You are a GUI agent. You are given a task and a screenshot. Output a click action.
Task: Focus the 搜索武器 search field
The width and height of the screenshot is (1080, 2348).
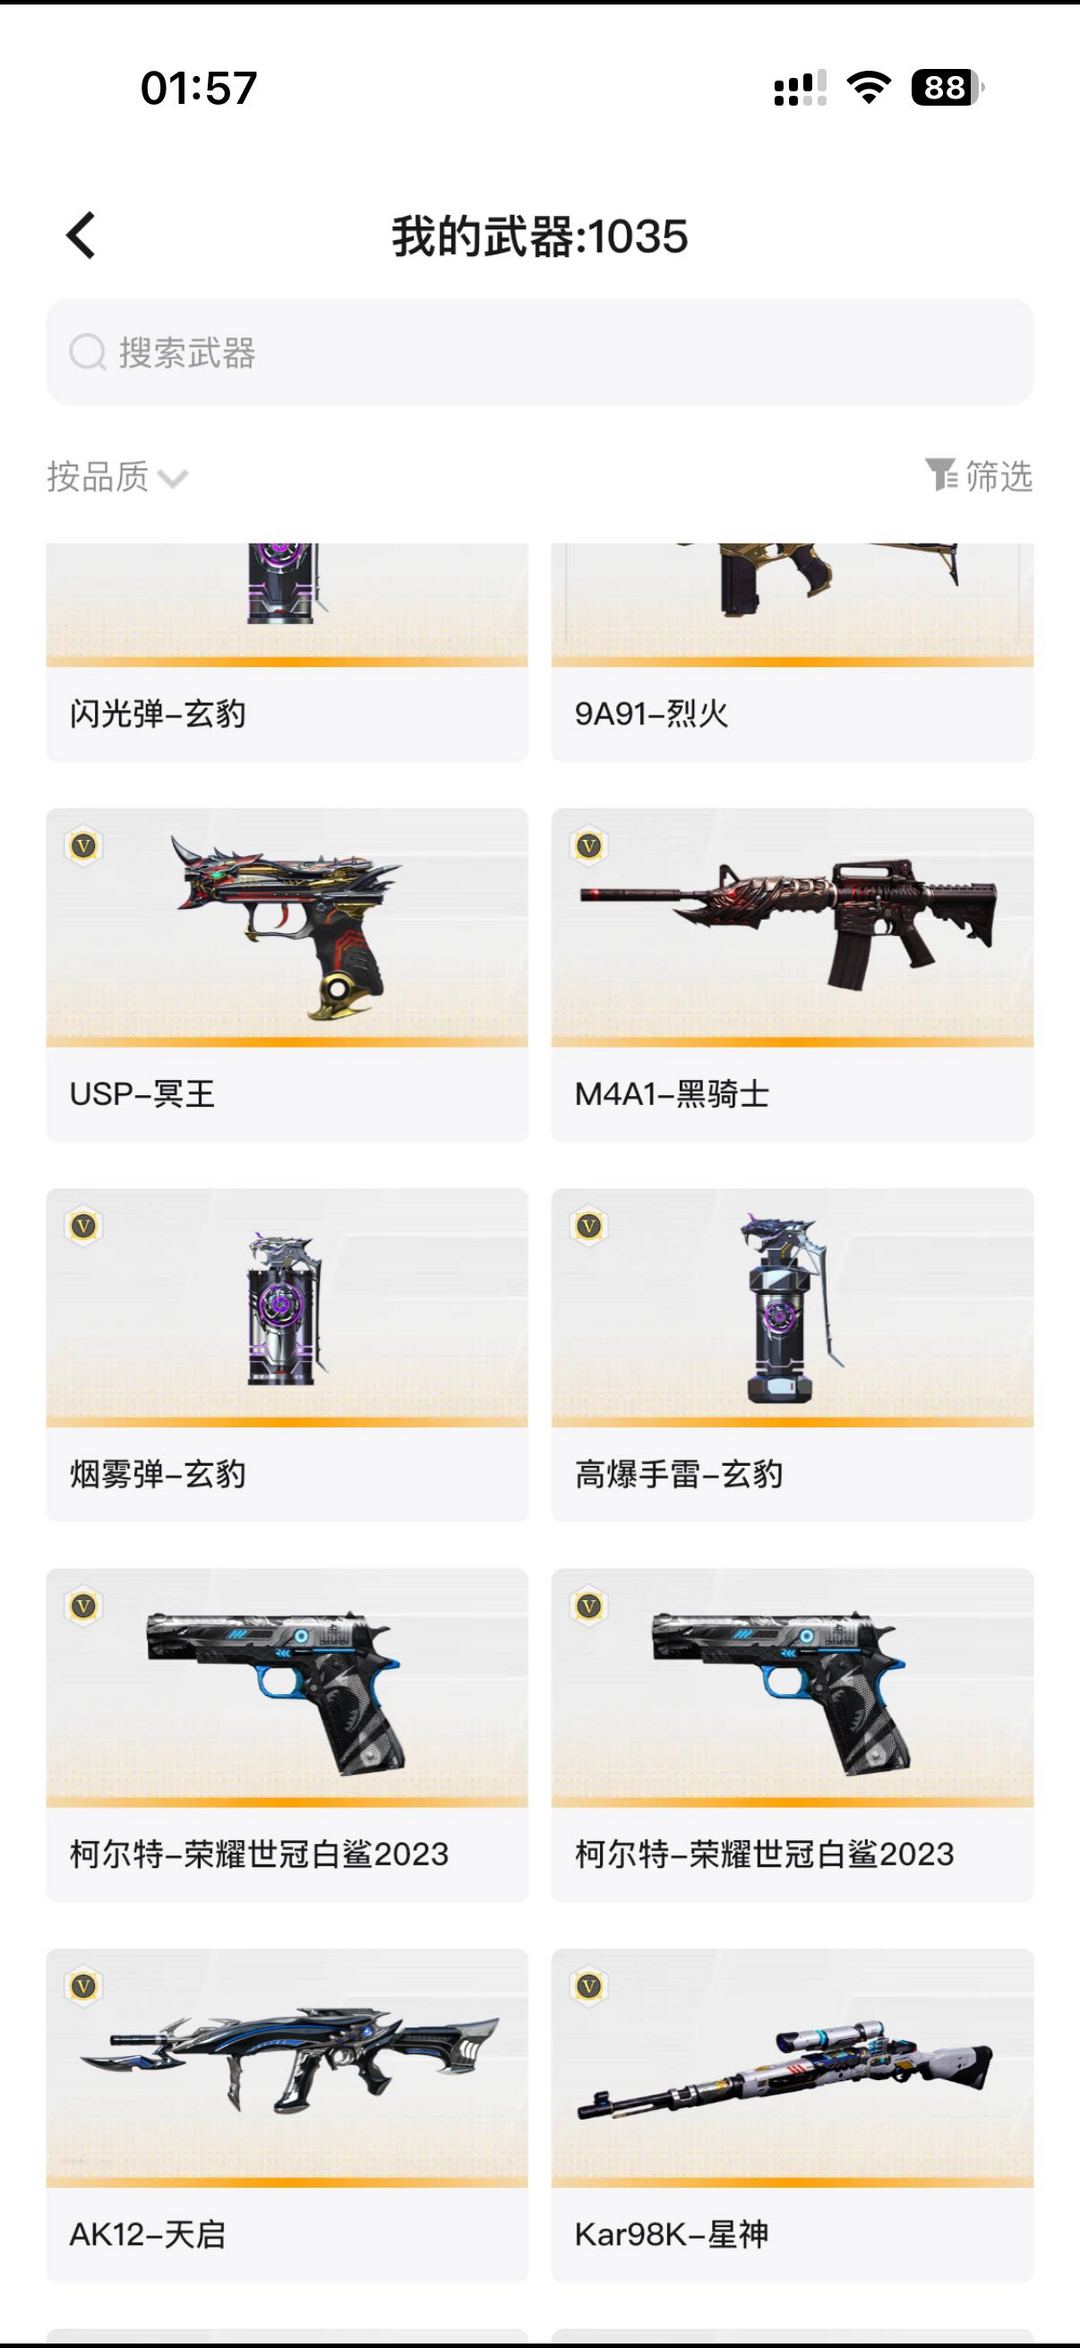(x=540, y=352)
